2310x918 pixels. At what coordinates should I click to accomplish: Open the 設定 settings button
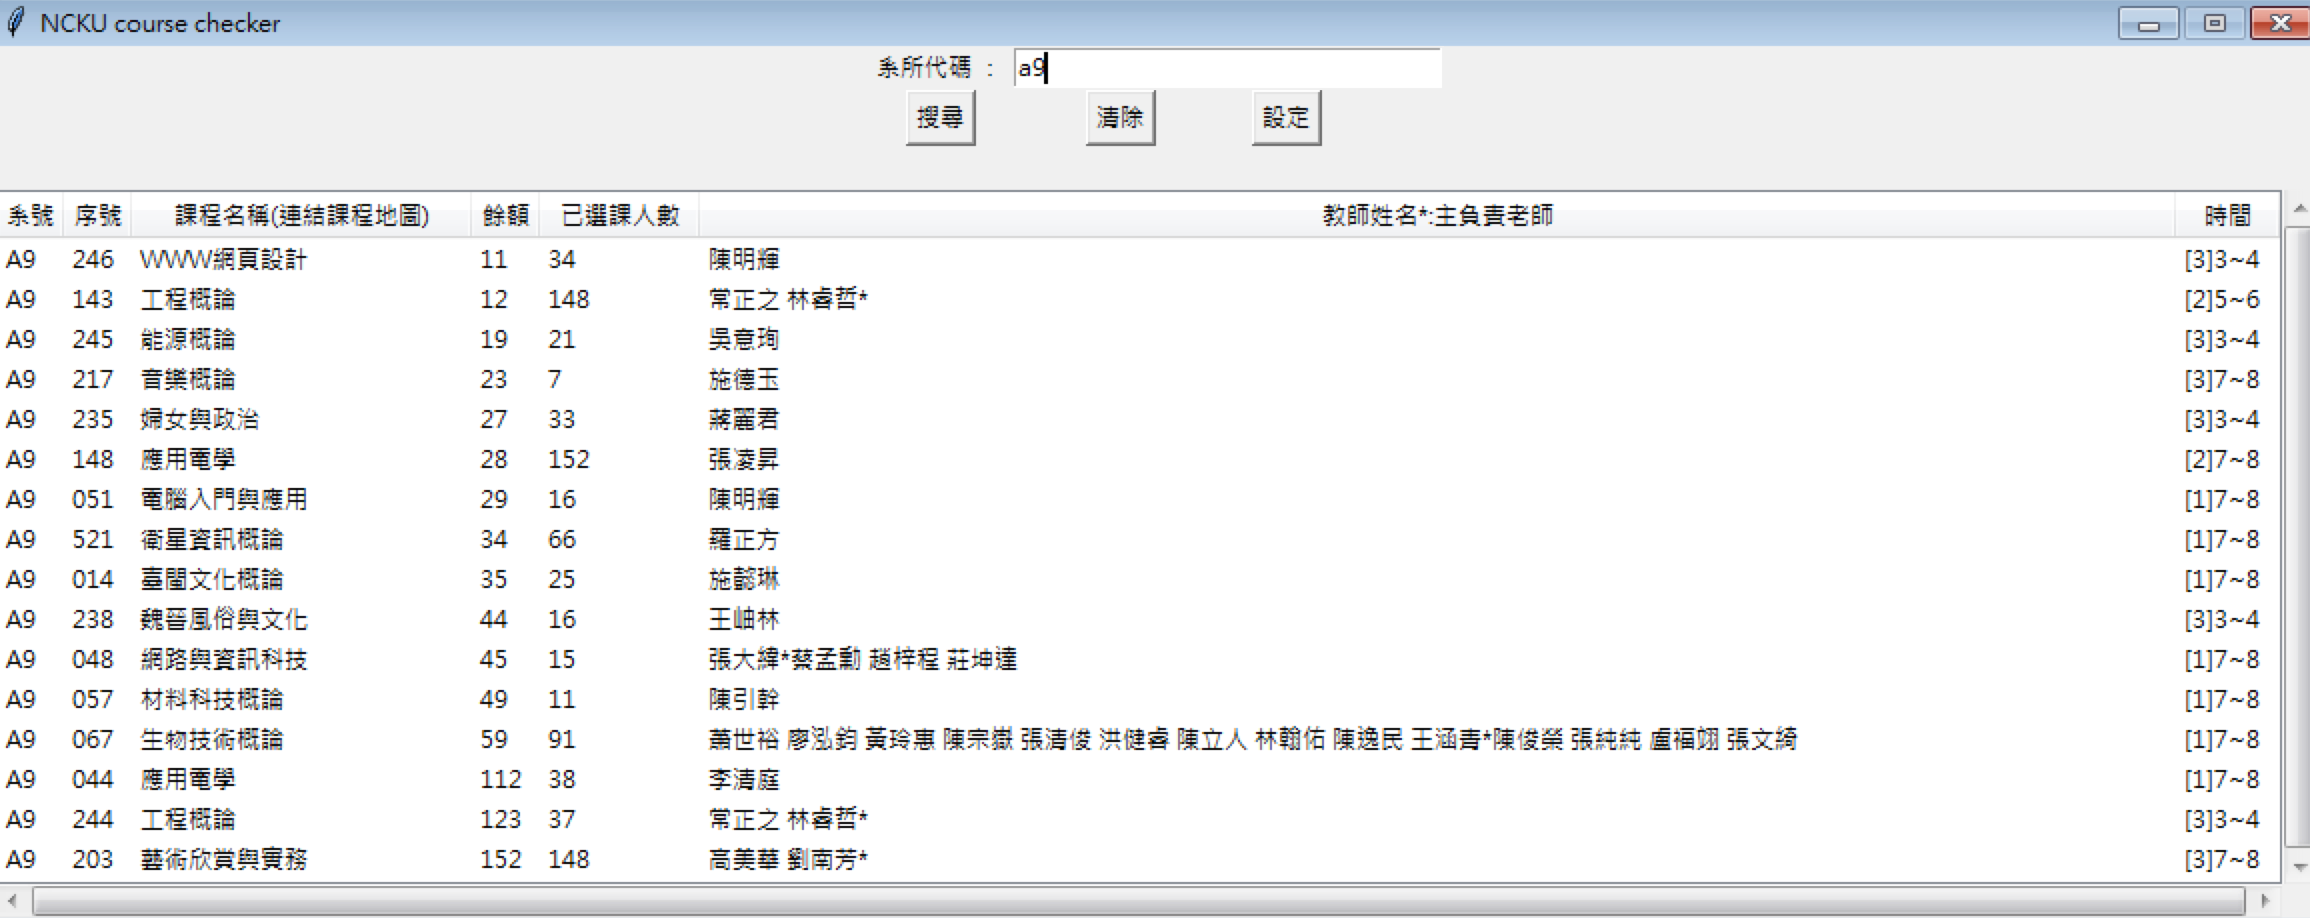(x=1286, y=118)
